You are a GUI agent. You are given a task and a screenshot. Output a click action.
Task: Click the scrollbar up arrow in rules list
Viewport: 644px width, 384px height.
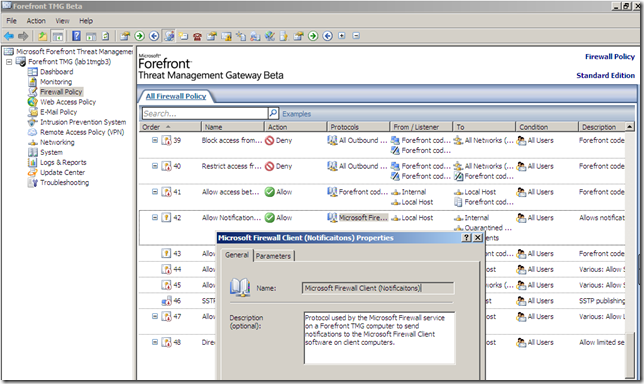pos(630,126)
